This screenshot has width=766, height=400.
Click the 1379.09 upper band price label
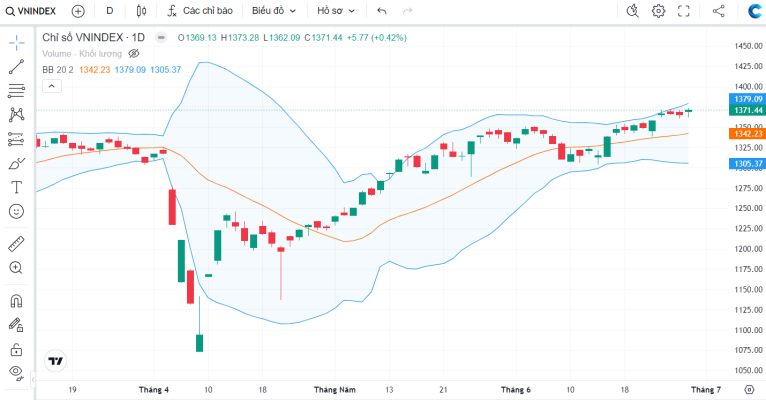[747, 99]
